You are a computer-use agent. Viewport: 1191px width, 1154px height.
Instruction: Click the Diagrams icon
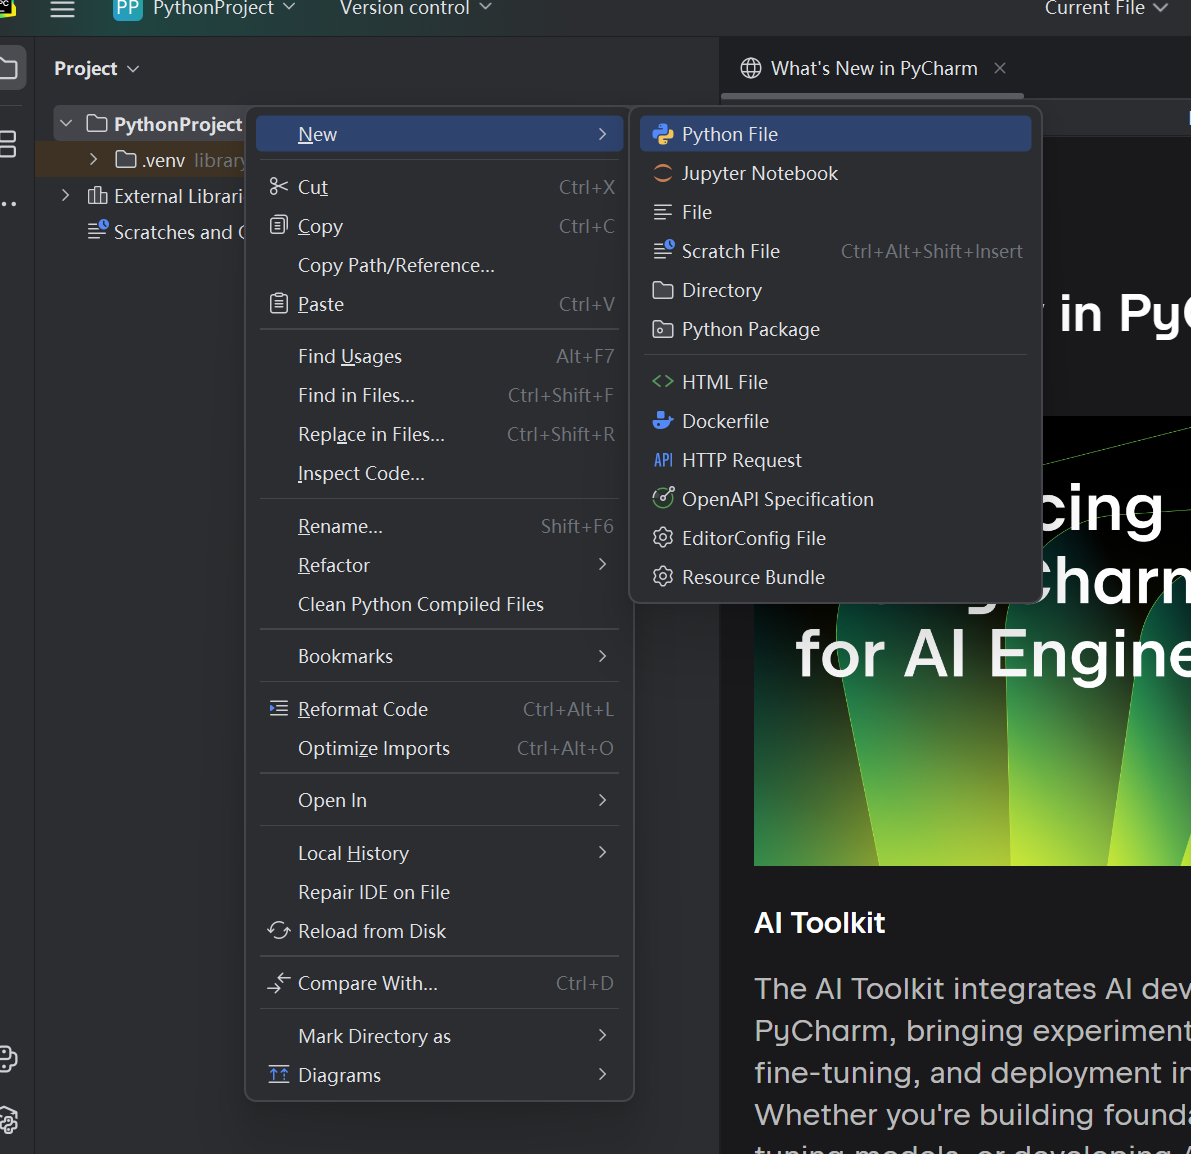[x=279, y=1075]
